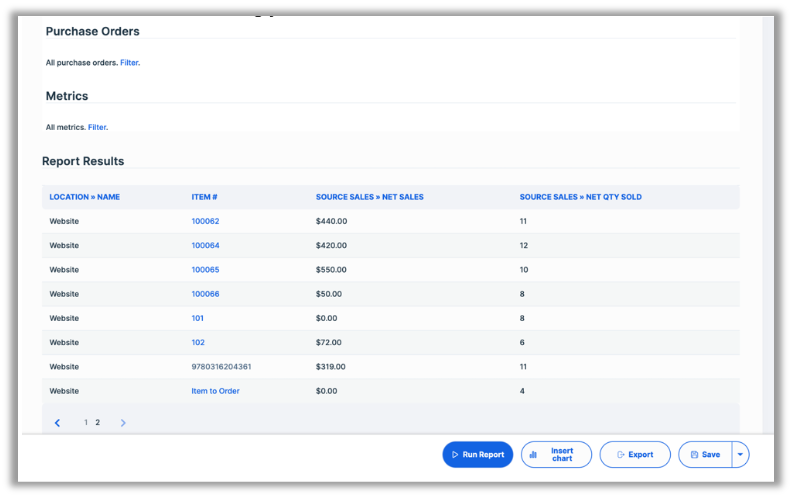The width and height of the screenshot is (792, 498).
Task: Click the Insert chart button
Action: coord(556,454)
